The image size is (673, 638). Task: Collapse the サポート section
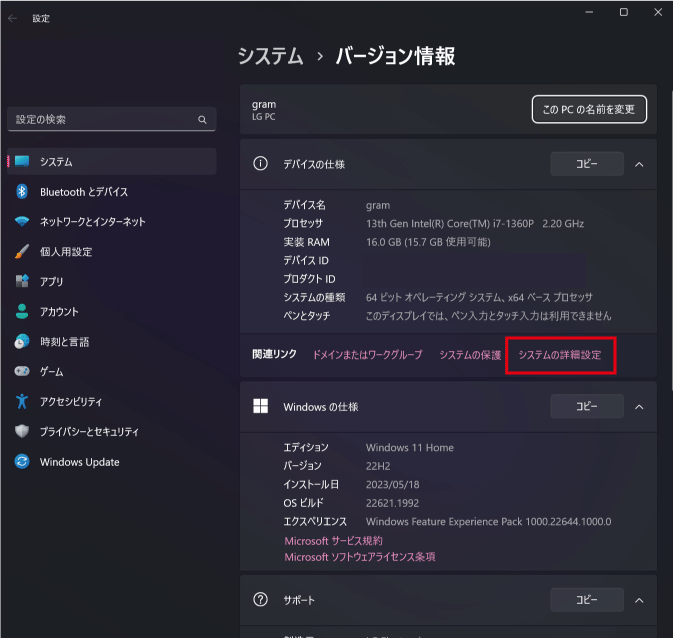[x=639, y=600]
